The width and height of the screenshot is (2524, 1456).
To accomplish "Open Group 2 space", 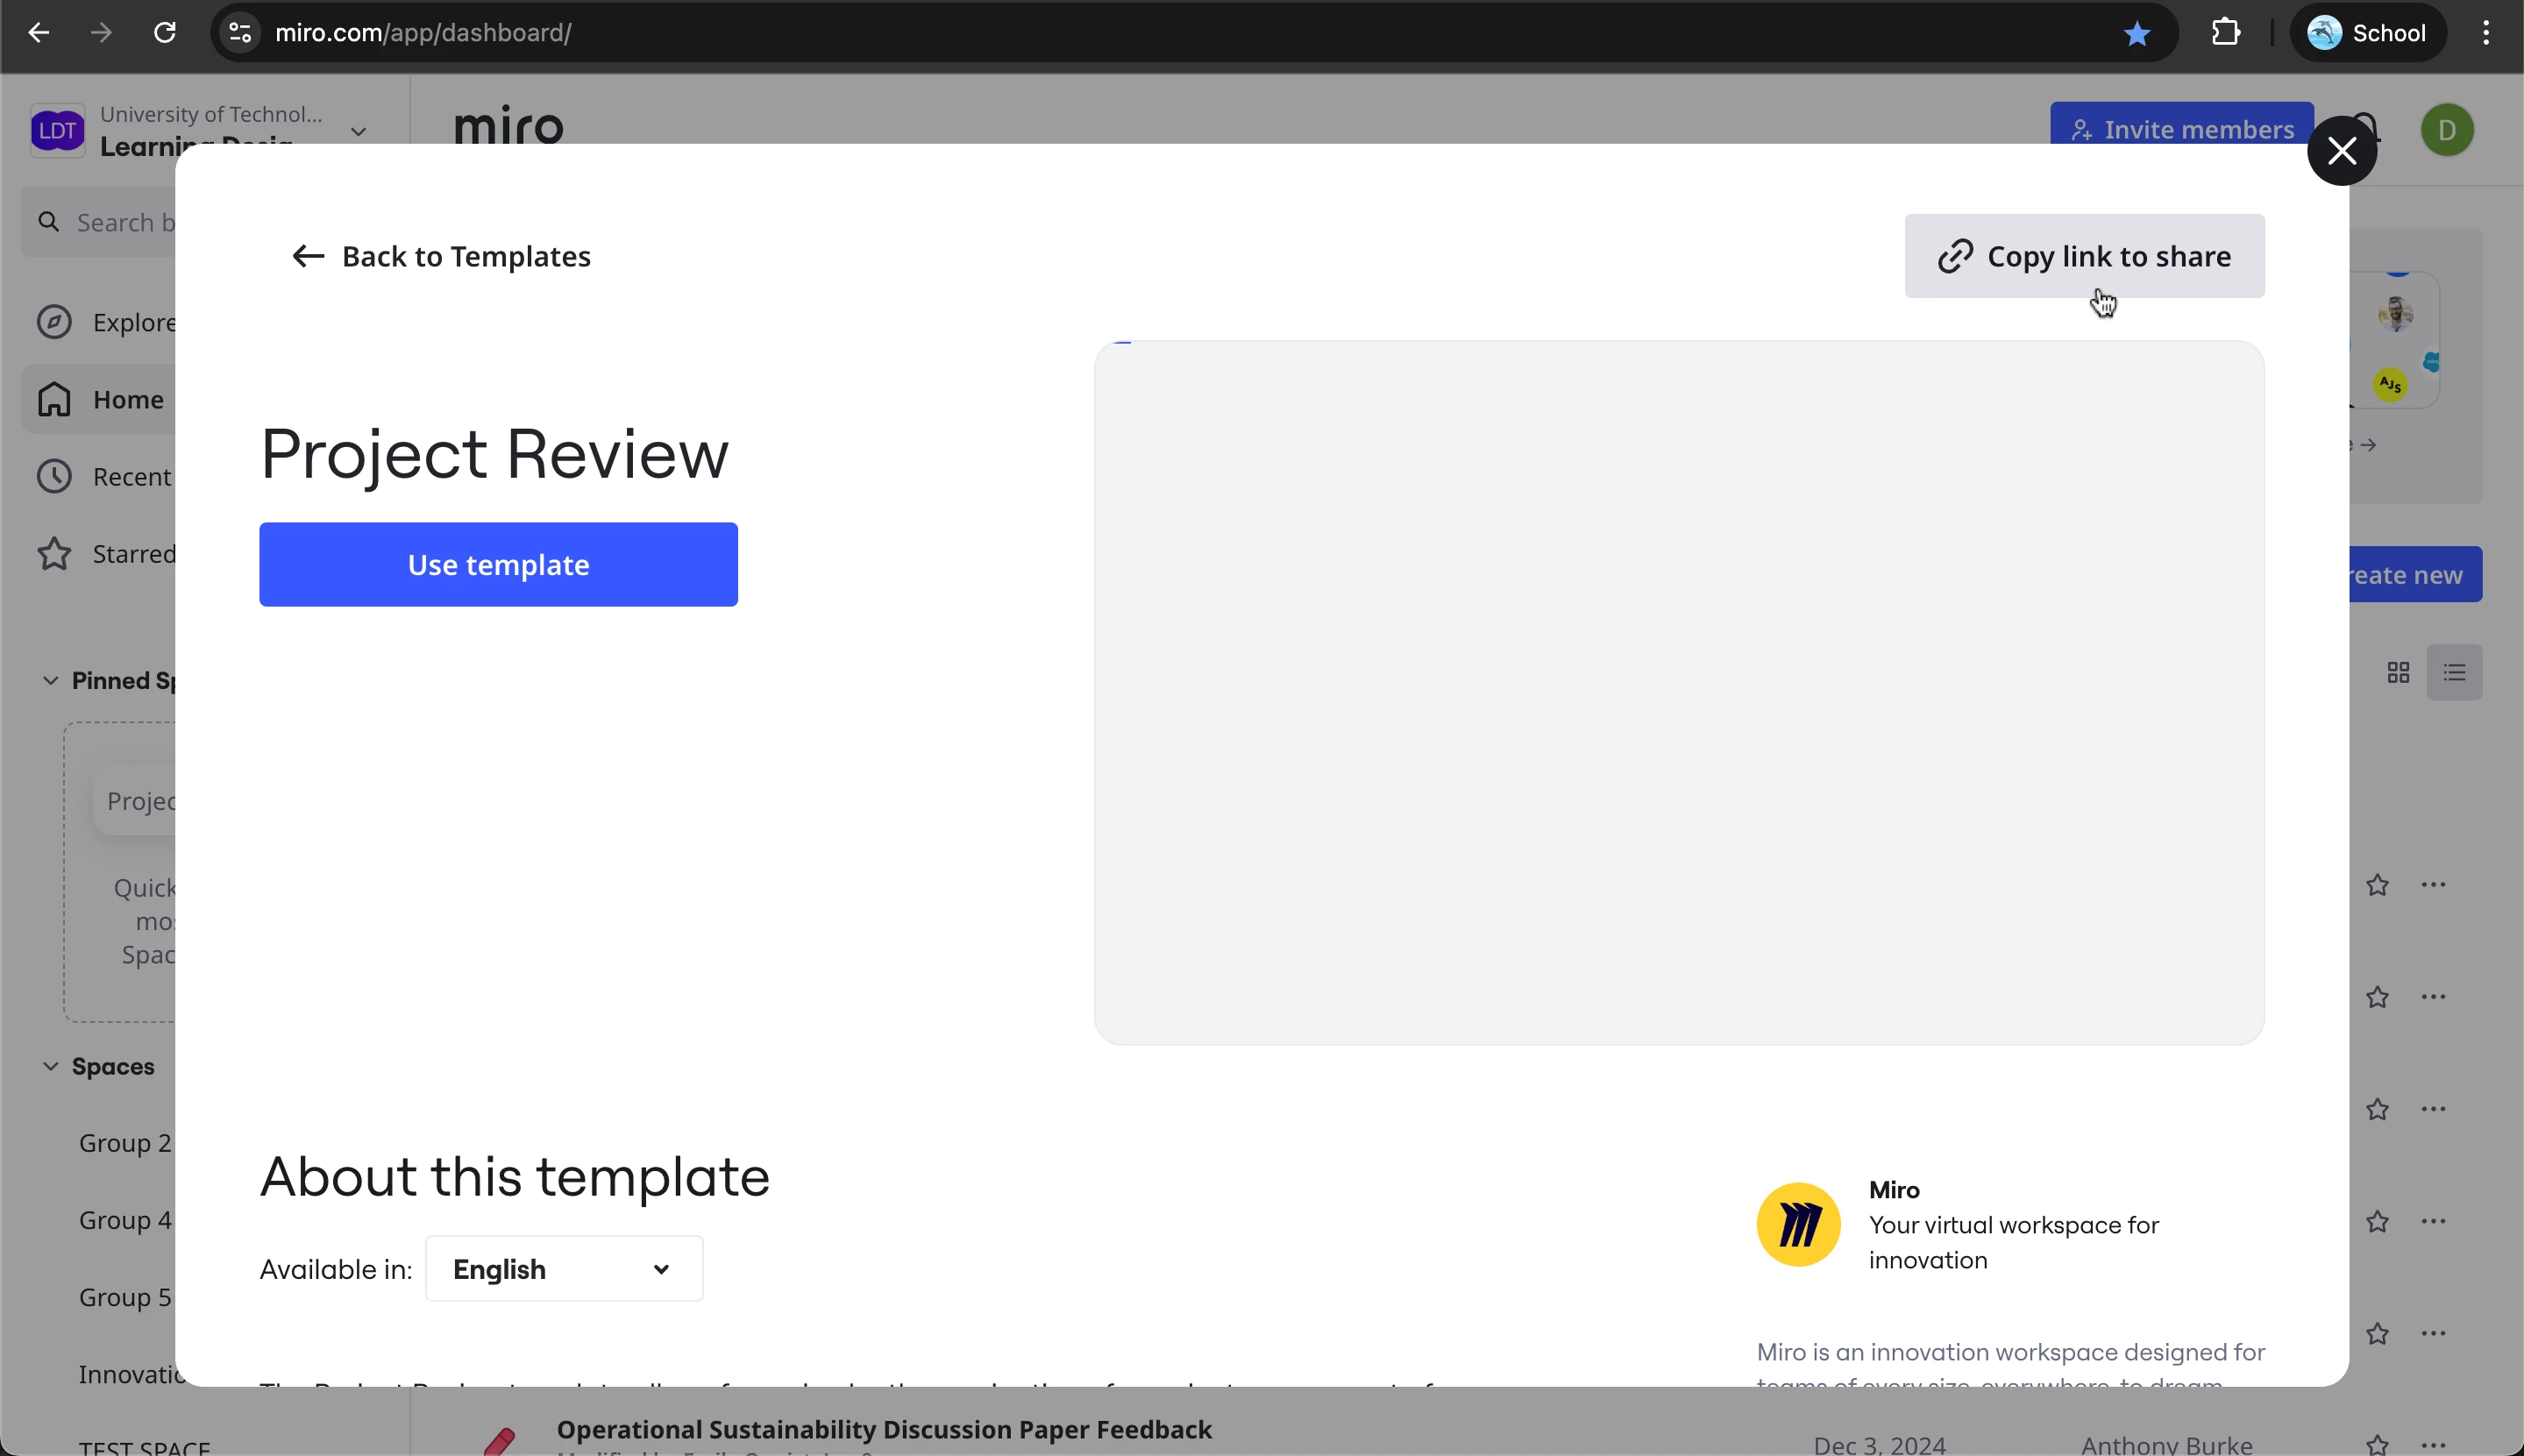I will pos(125,1143).
